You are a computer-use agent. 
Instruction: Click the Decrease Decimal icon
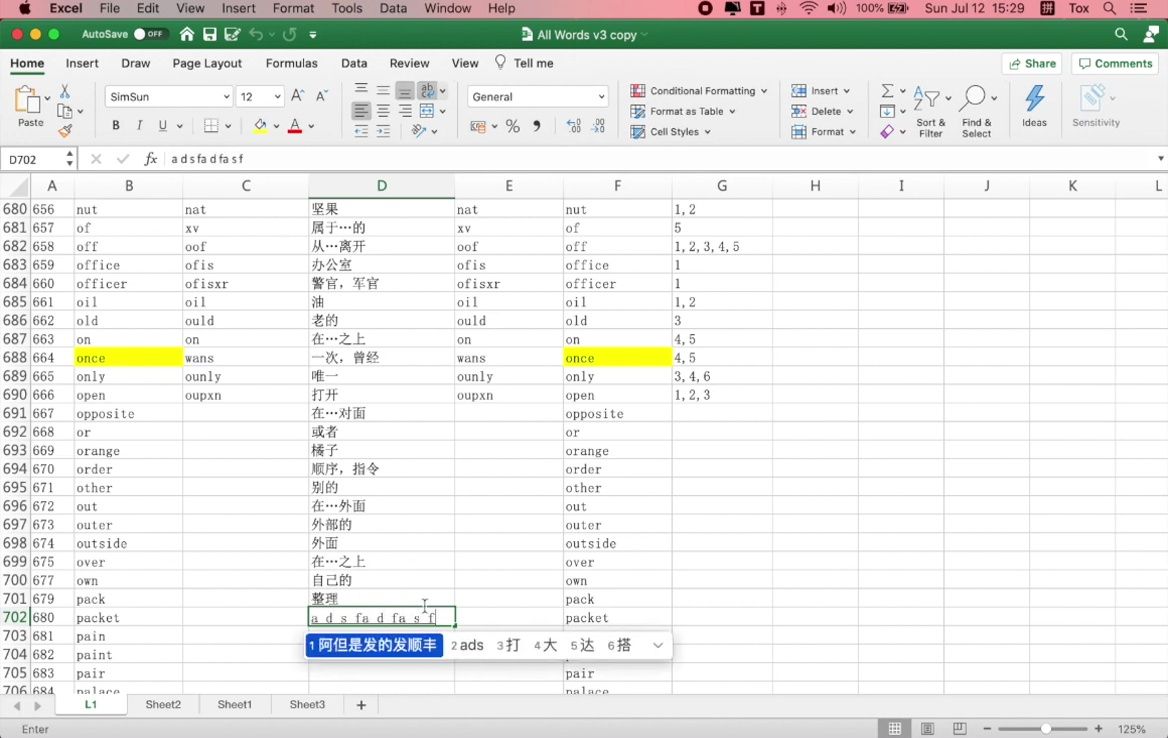[598, 127]
